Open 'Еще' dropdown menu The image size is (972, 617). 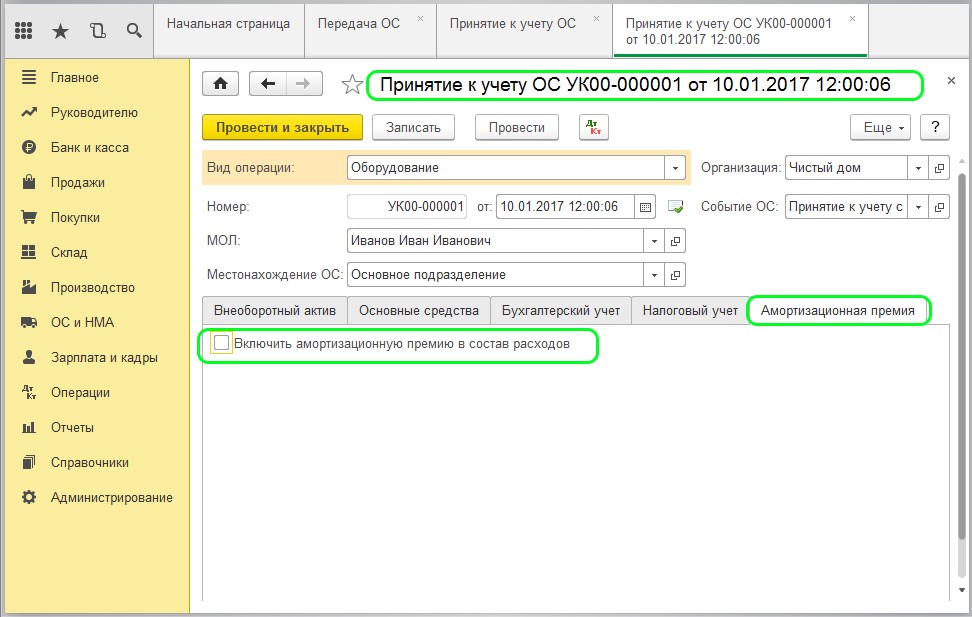879,128
